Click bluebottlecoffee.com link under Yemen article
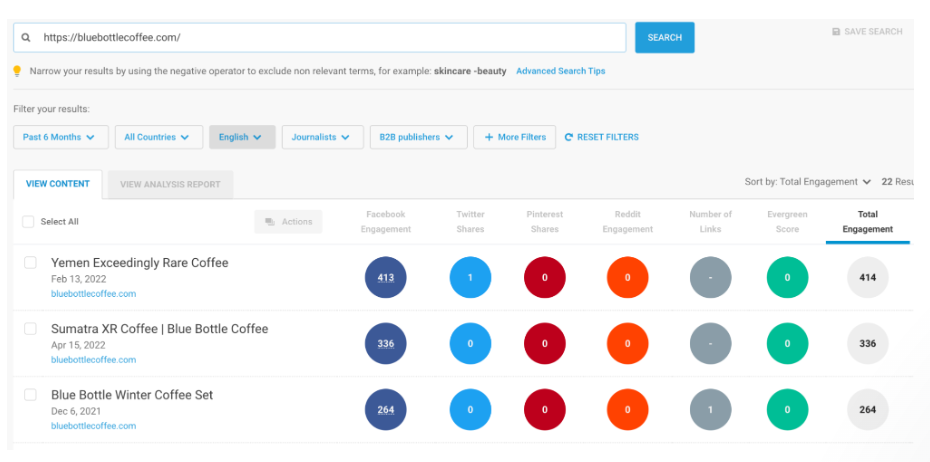The width and height of the screenshot is (930, 462). pos(94,294)
